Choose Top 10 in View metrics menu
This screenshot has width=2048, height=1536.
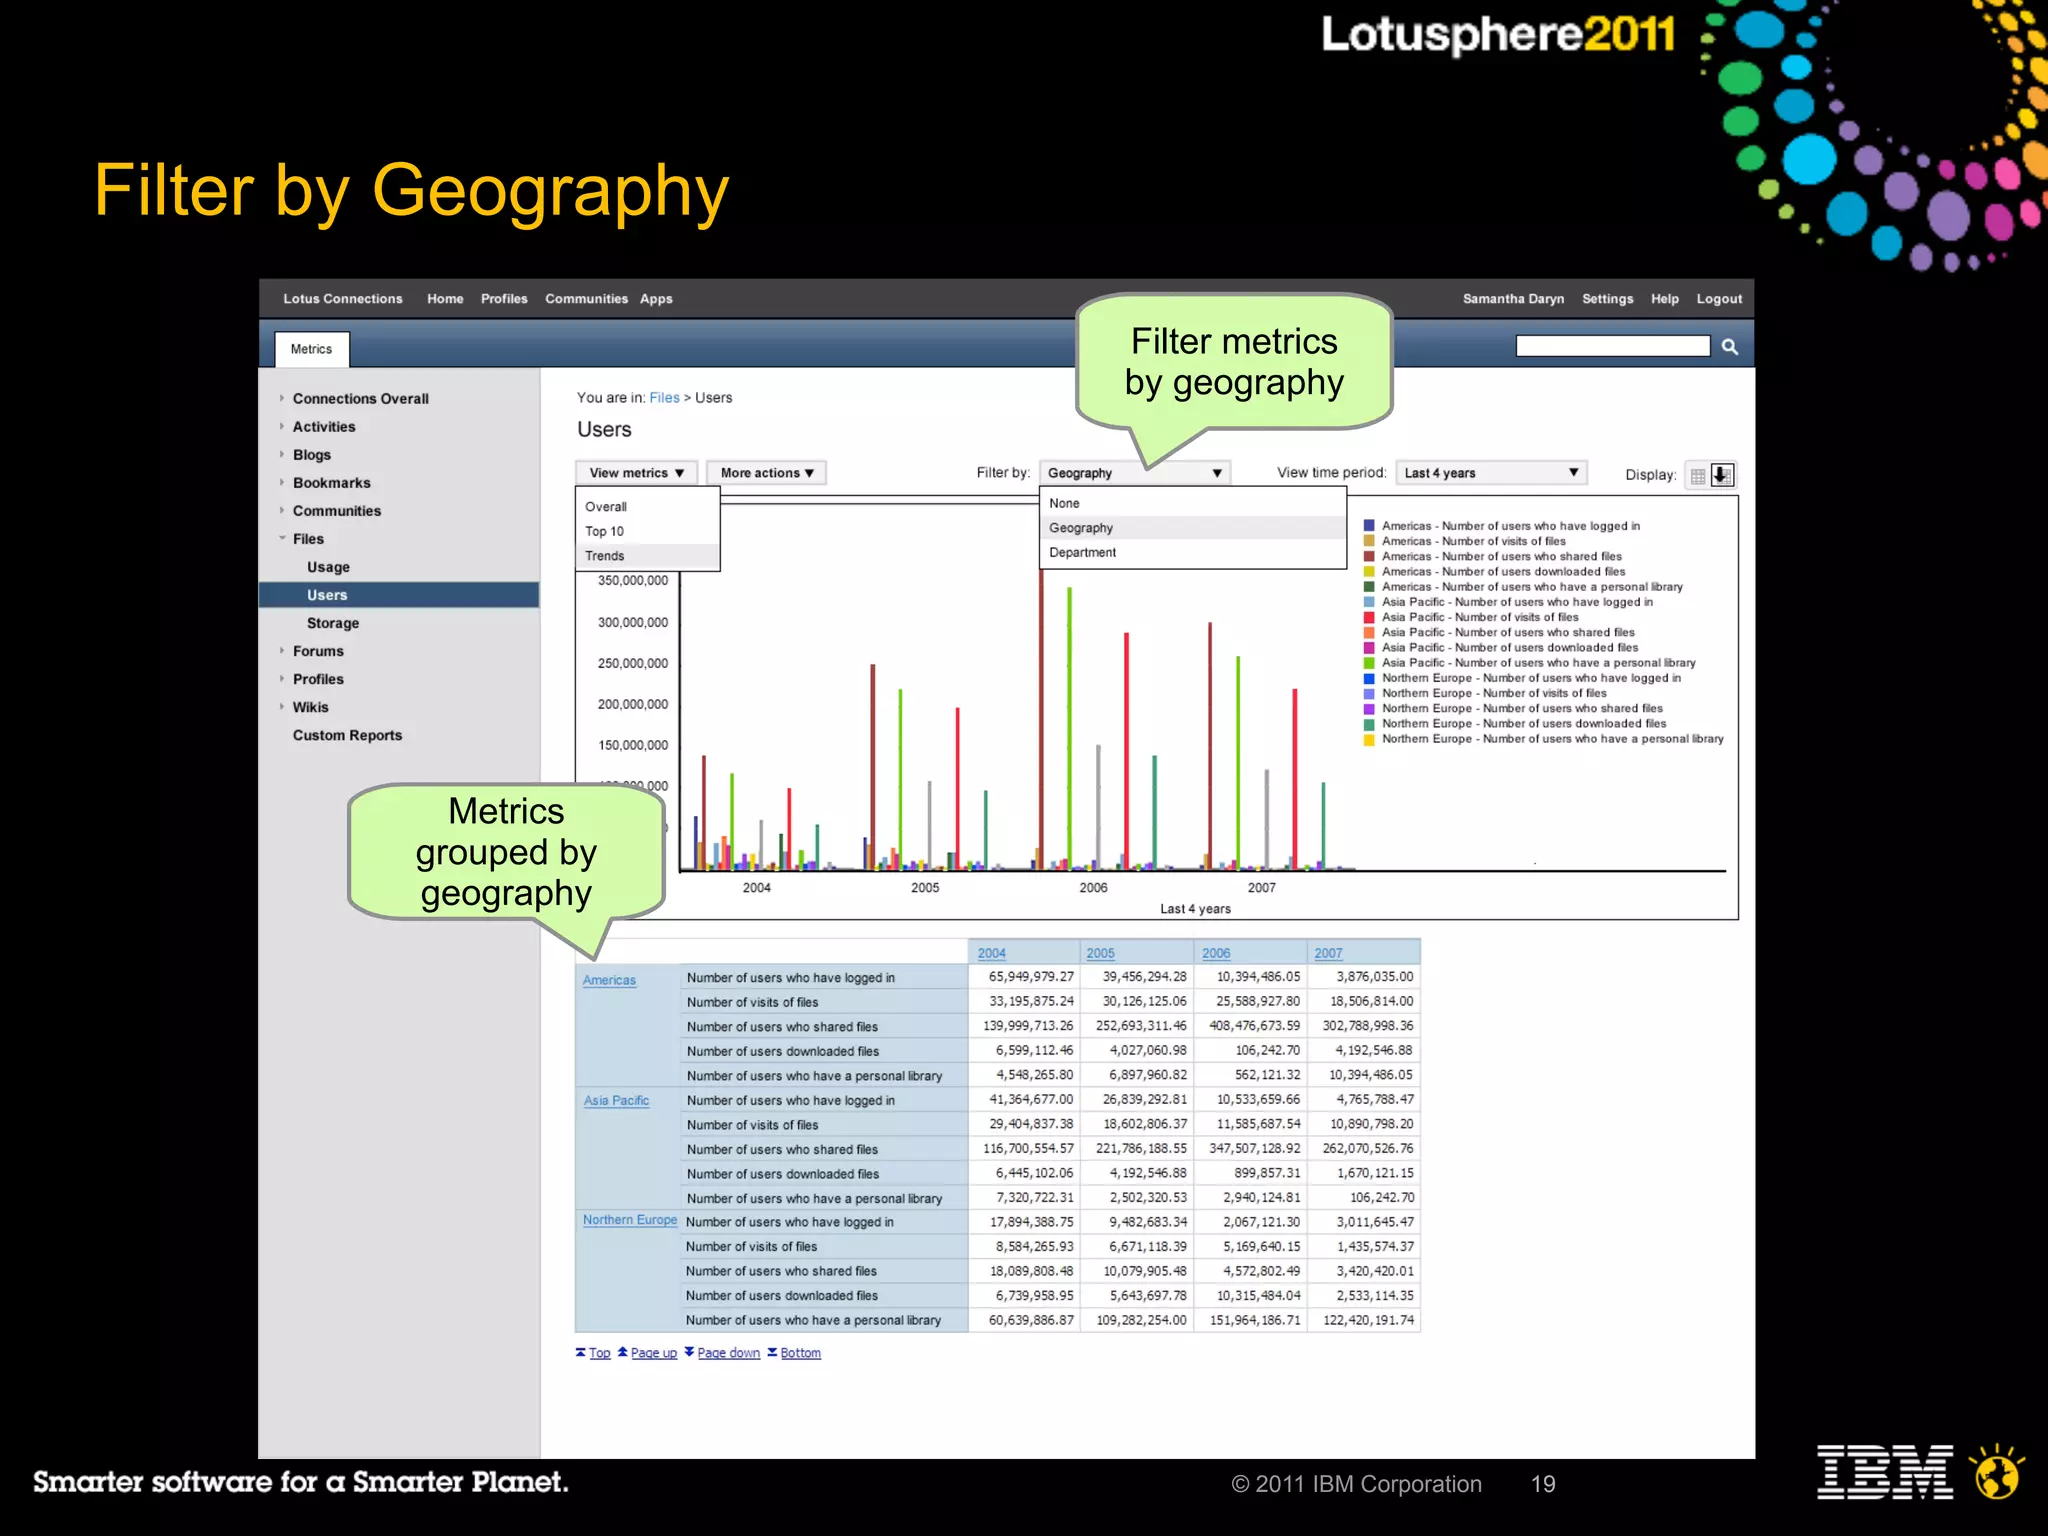(x=647, y=531)
